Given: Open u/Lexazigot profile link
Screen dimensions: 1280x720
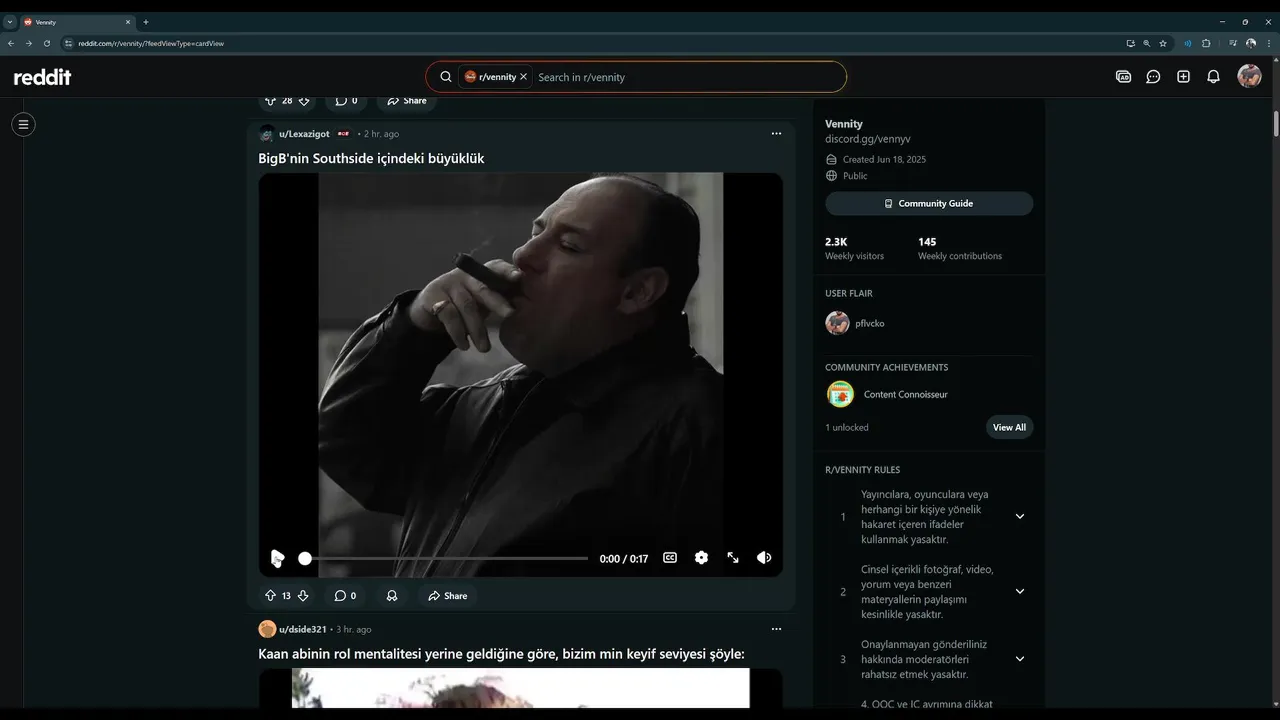Looking at the screenshot, I should coord(304,134).
